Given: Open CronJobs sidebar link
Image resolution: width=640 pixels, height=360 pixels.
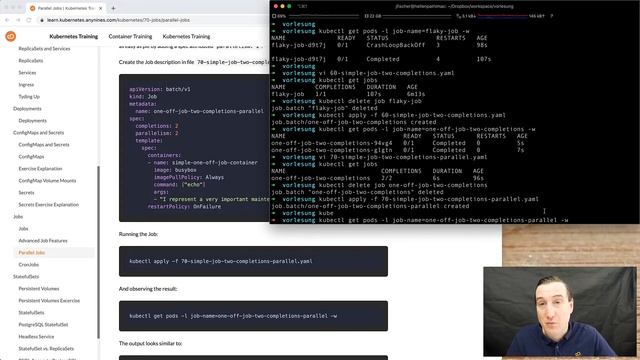Looking at the screenshot, I should click(29, 264).
